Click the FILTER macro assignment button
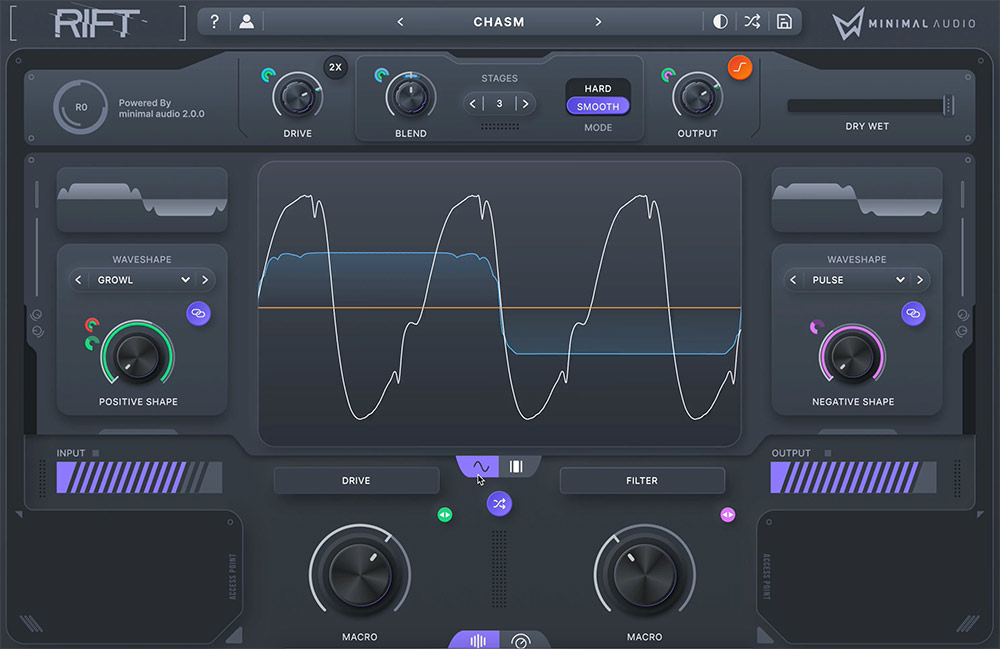Image resolution: width=1000 pixels, height=649 pixels. (x=641, y=481)
